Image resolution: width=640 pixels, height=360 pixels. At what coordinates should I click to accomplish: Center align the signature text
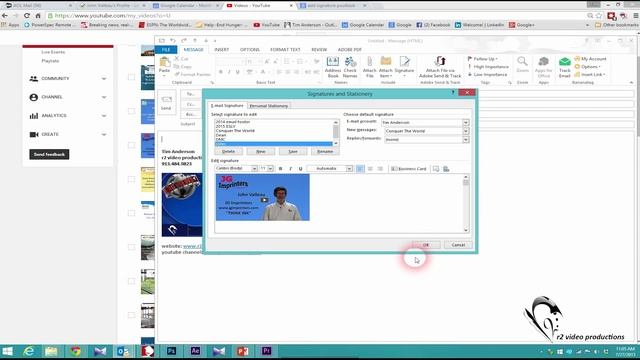pyautogui.click(x=370, y=169)
